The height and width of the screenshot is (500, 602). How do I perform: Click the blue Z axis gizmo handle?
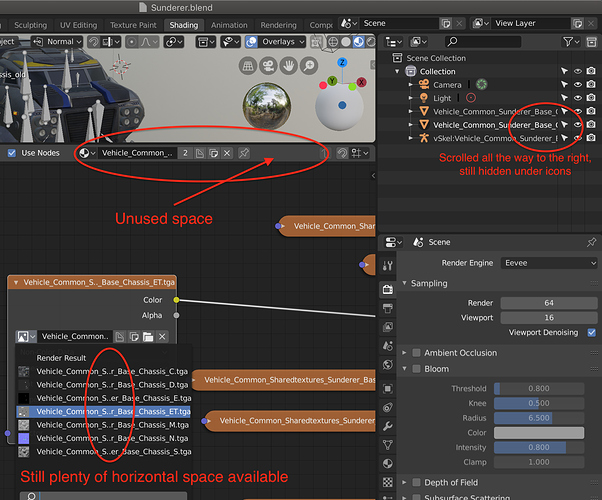click(342, 62)
